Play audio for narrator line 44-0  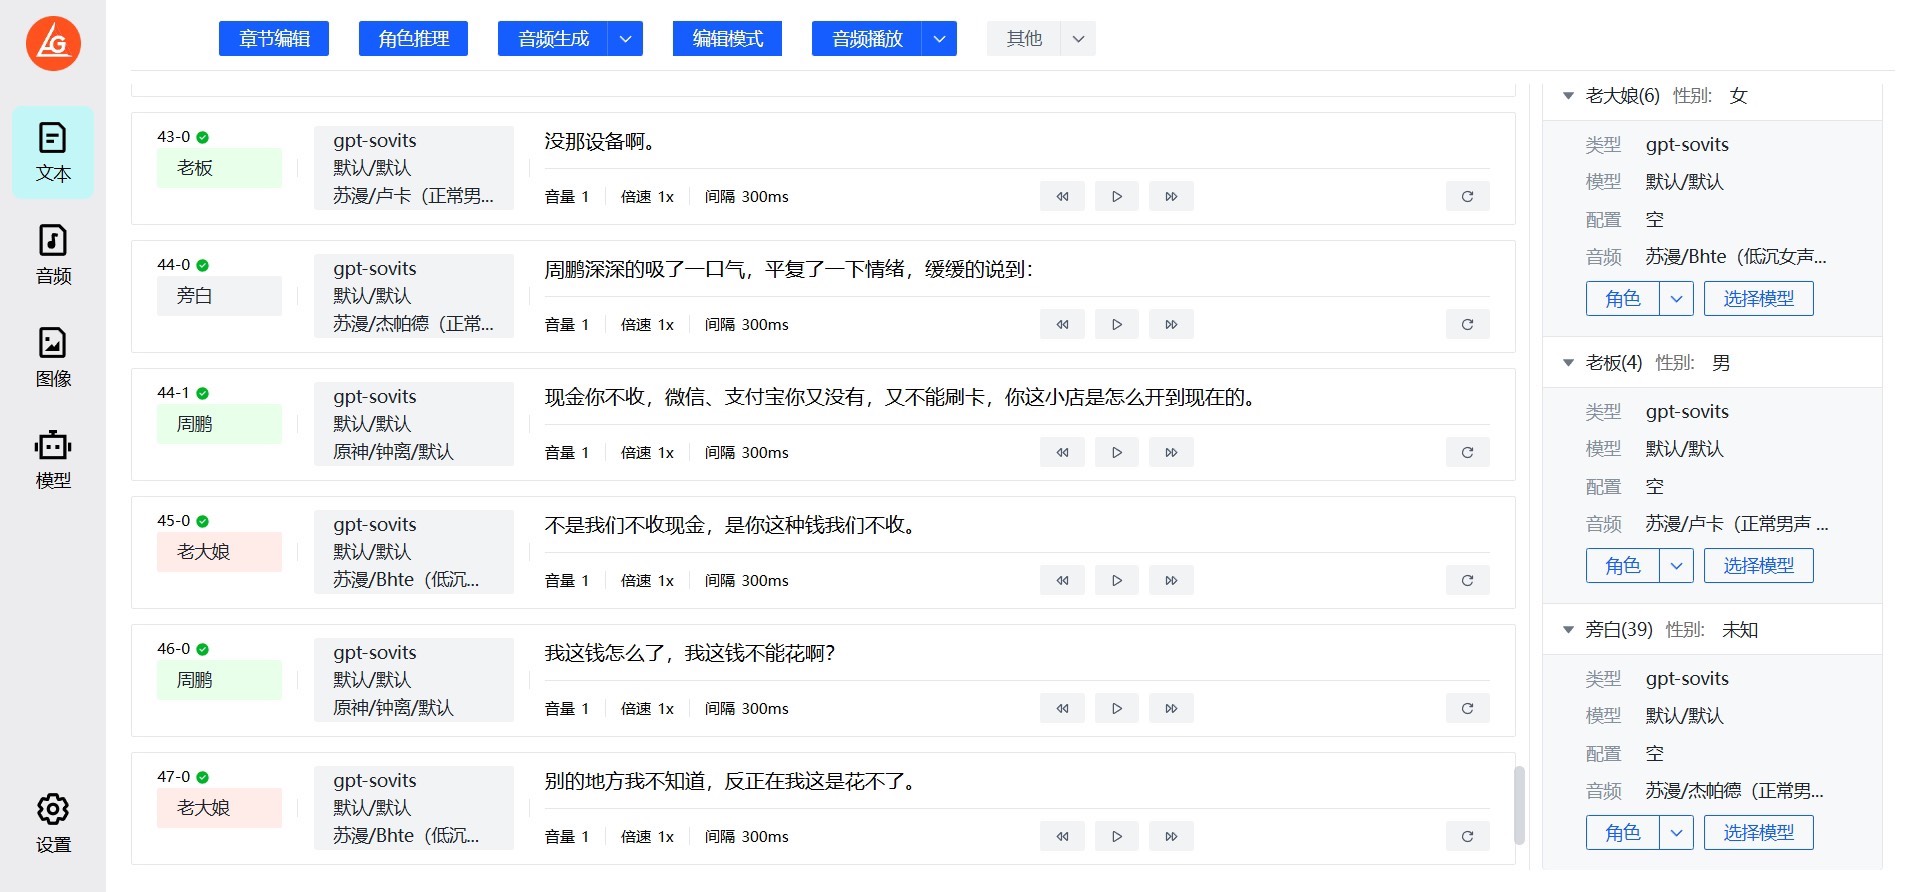1117,325
